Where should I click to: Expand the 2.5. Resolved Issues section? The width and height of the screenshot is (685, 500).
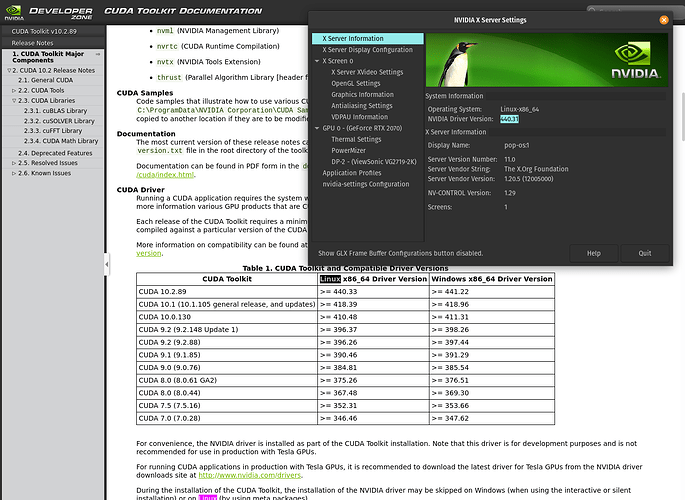14,163
